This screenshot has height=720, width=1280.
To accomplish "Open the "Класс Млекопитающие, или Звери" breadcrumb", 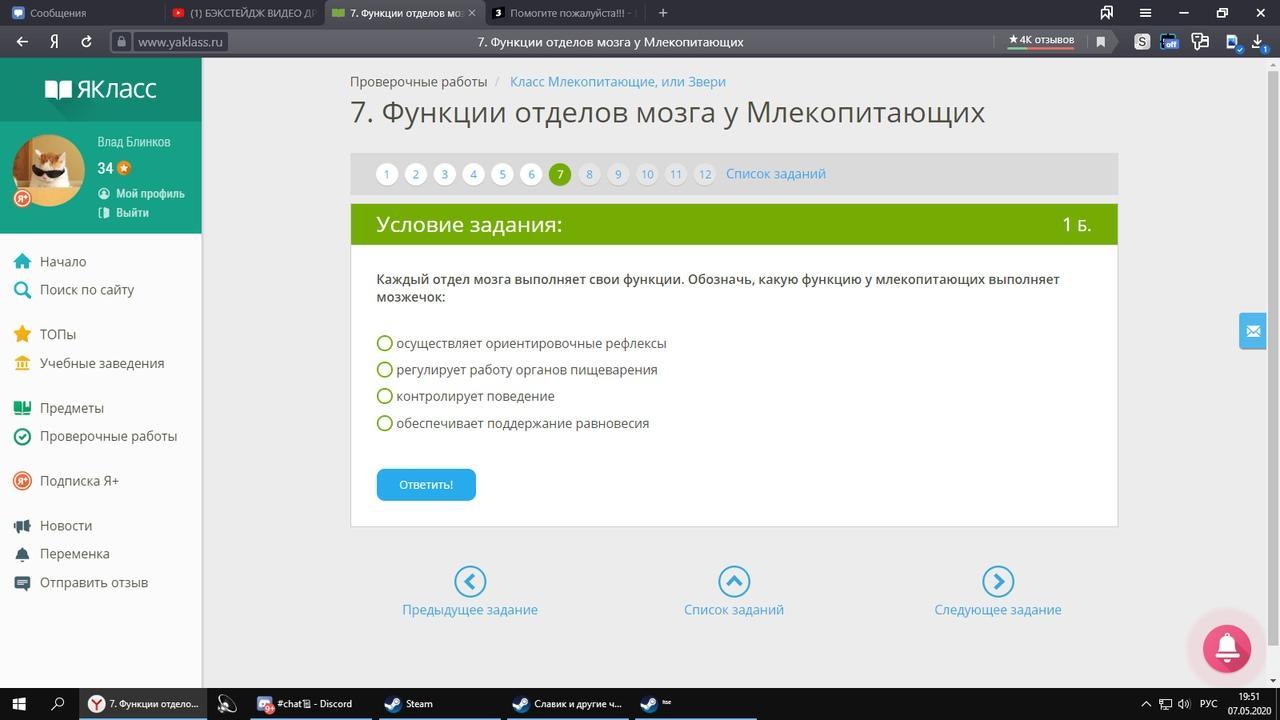I will (x=618, y=82).
